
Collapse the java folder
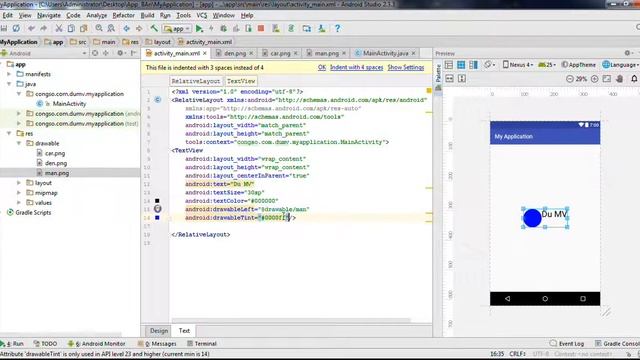[9, 84]
